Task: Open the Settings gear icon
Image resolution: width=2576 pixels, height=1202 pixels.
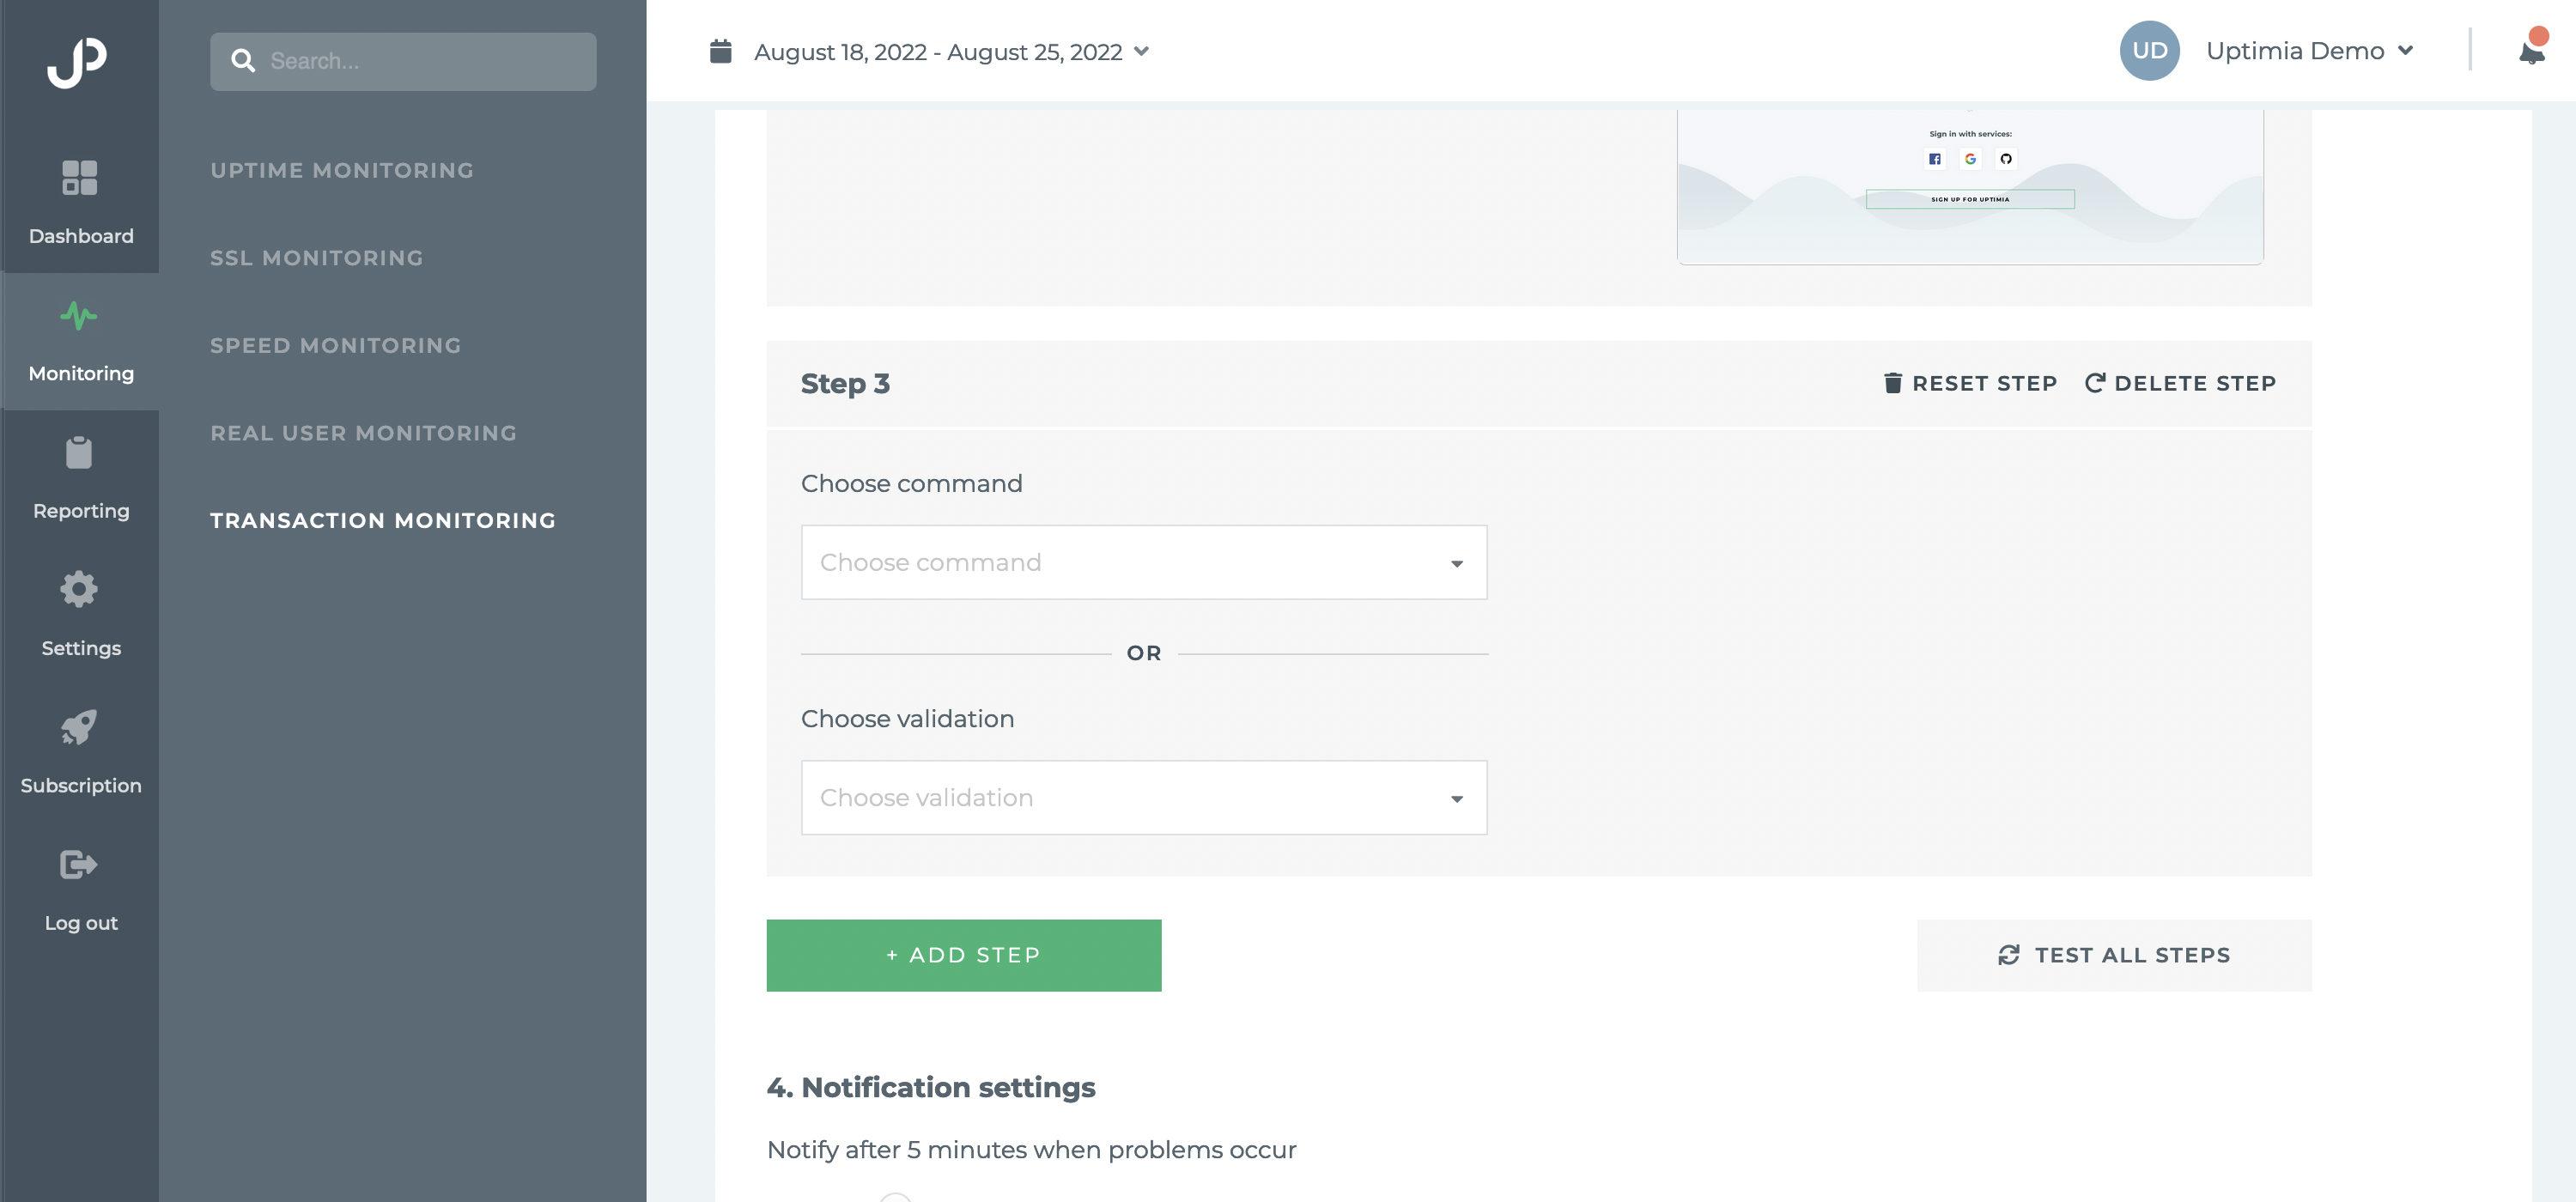Action: point(79,589)
